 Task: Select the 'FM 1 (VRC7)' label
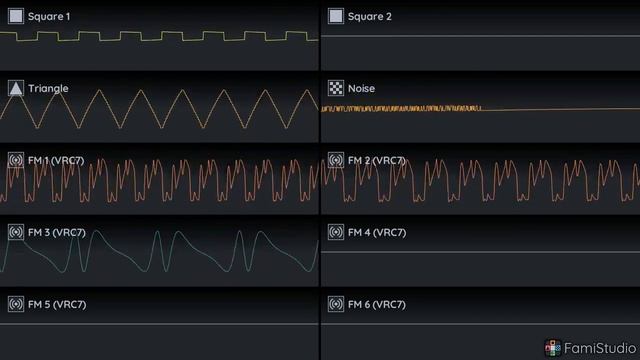(x=56, y=160)
